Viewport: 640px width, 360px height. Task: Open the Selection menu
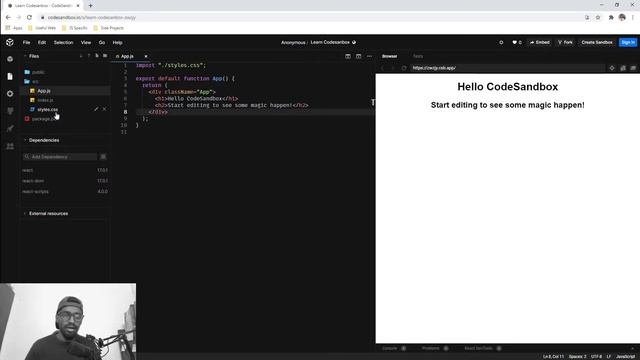pos(64,42)
